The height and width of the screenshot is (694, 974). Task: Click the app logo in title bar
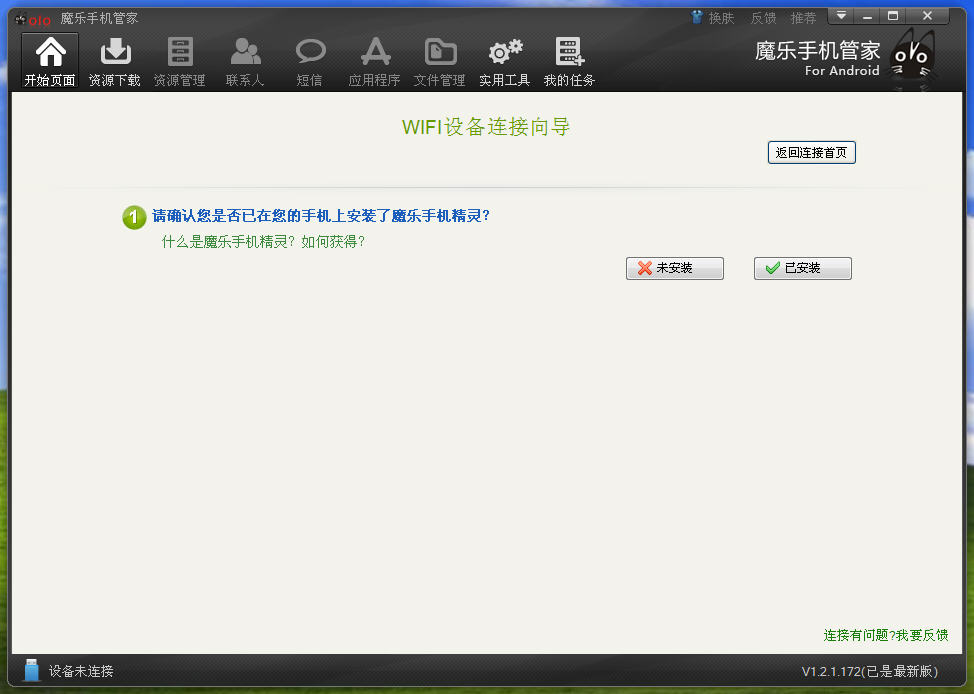[x=33, y=19]
